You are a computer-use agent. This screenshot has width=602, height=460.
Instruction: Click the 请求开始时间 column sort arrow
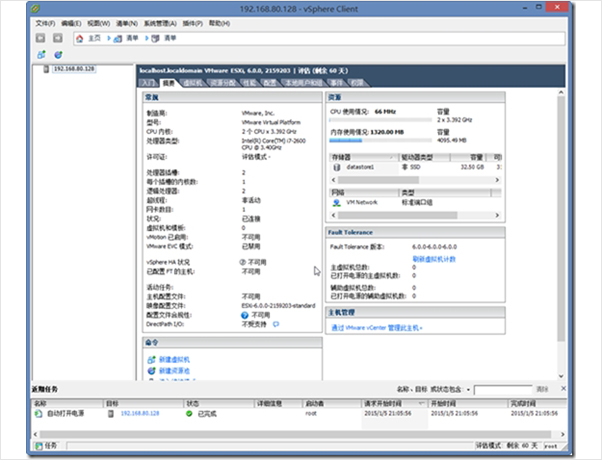(x=421, y=404)
